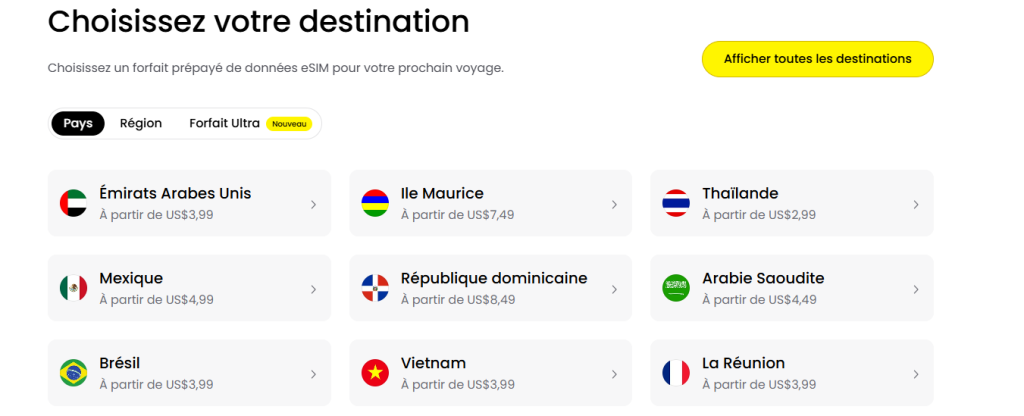
Task: Expand the Thaïlande chevron arrow
Action: (x=915, y=204)
